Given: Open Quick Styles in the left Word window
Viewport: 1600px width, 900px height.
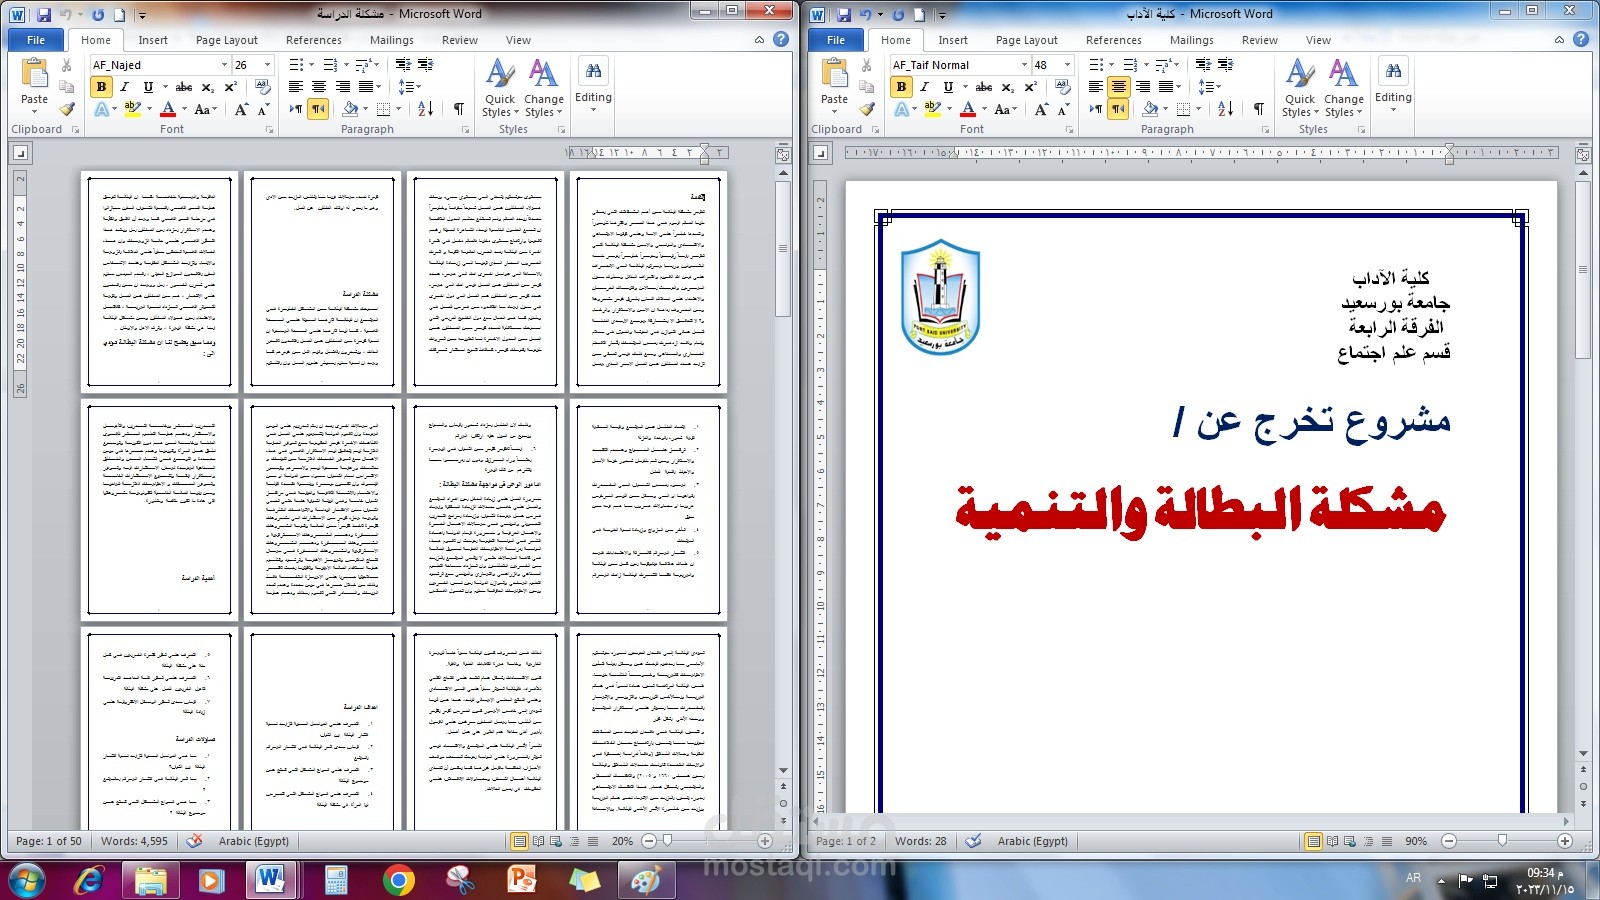Looking at the screenshot, I should pos(500,88).
